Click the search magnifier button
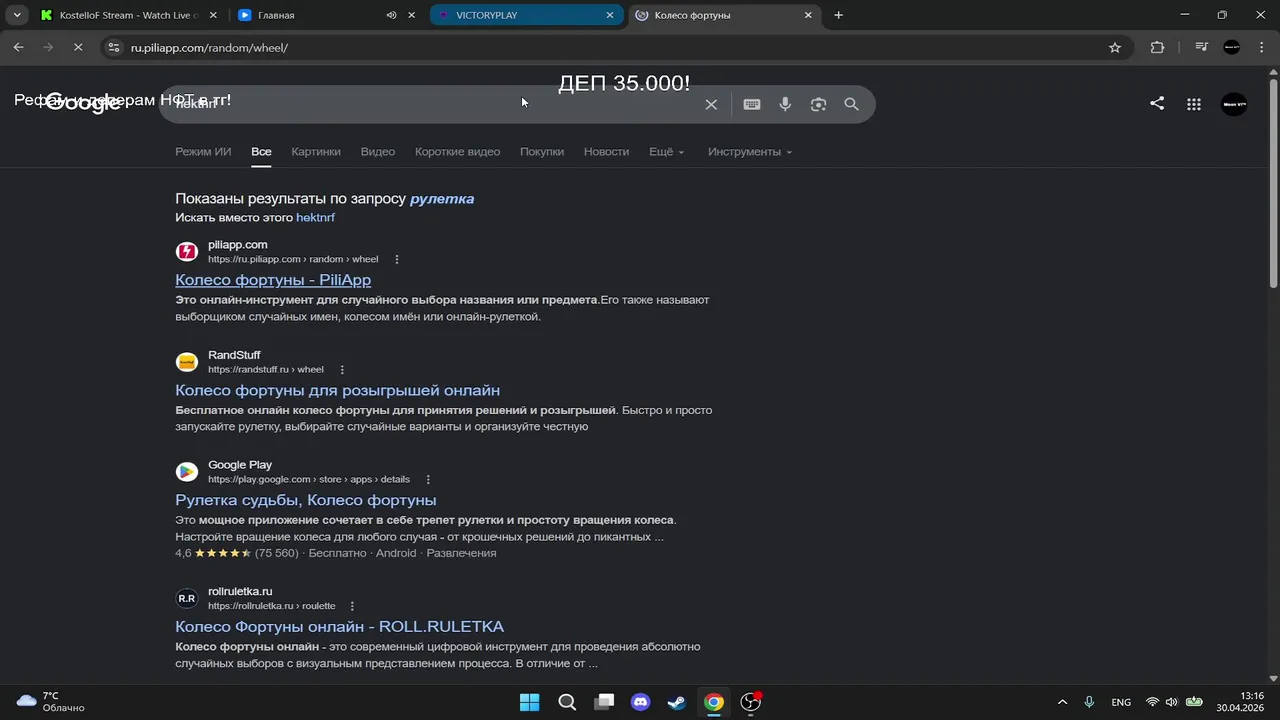This screenshot has width=1280, height=720. [x=851, y=104]
